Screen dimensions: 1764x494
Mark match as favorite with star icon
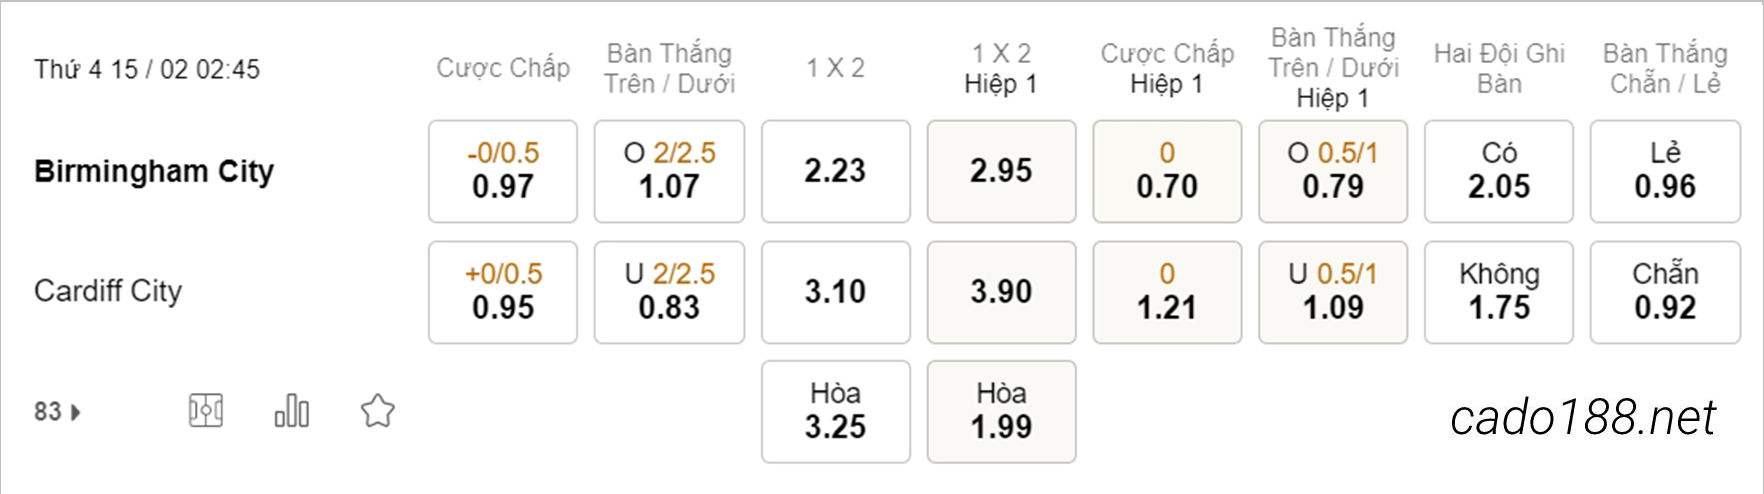coord(378,410)
